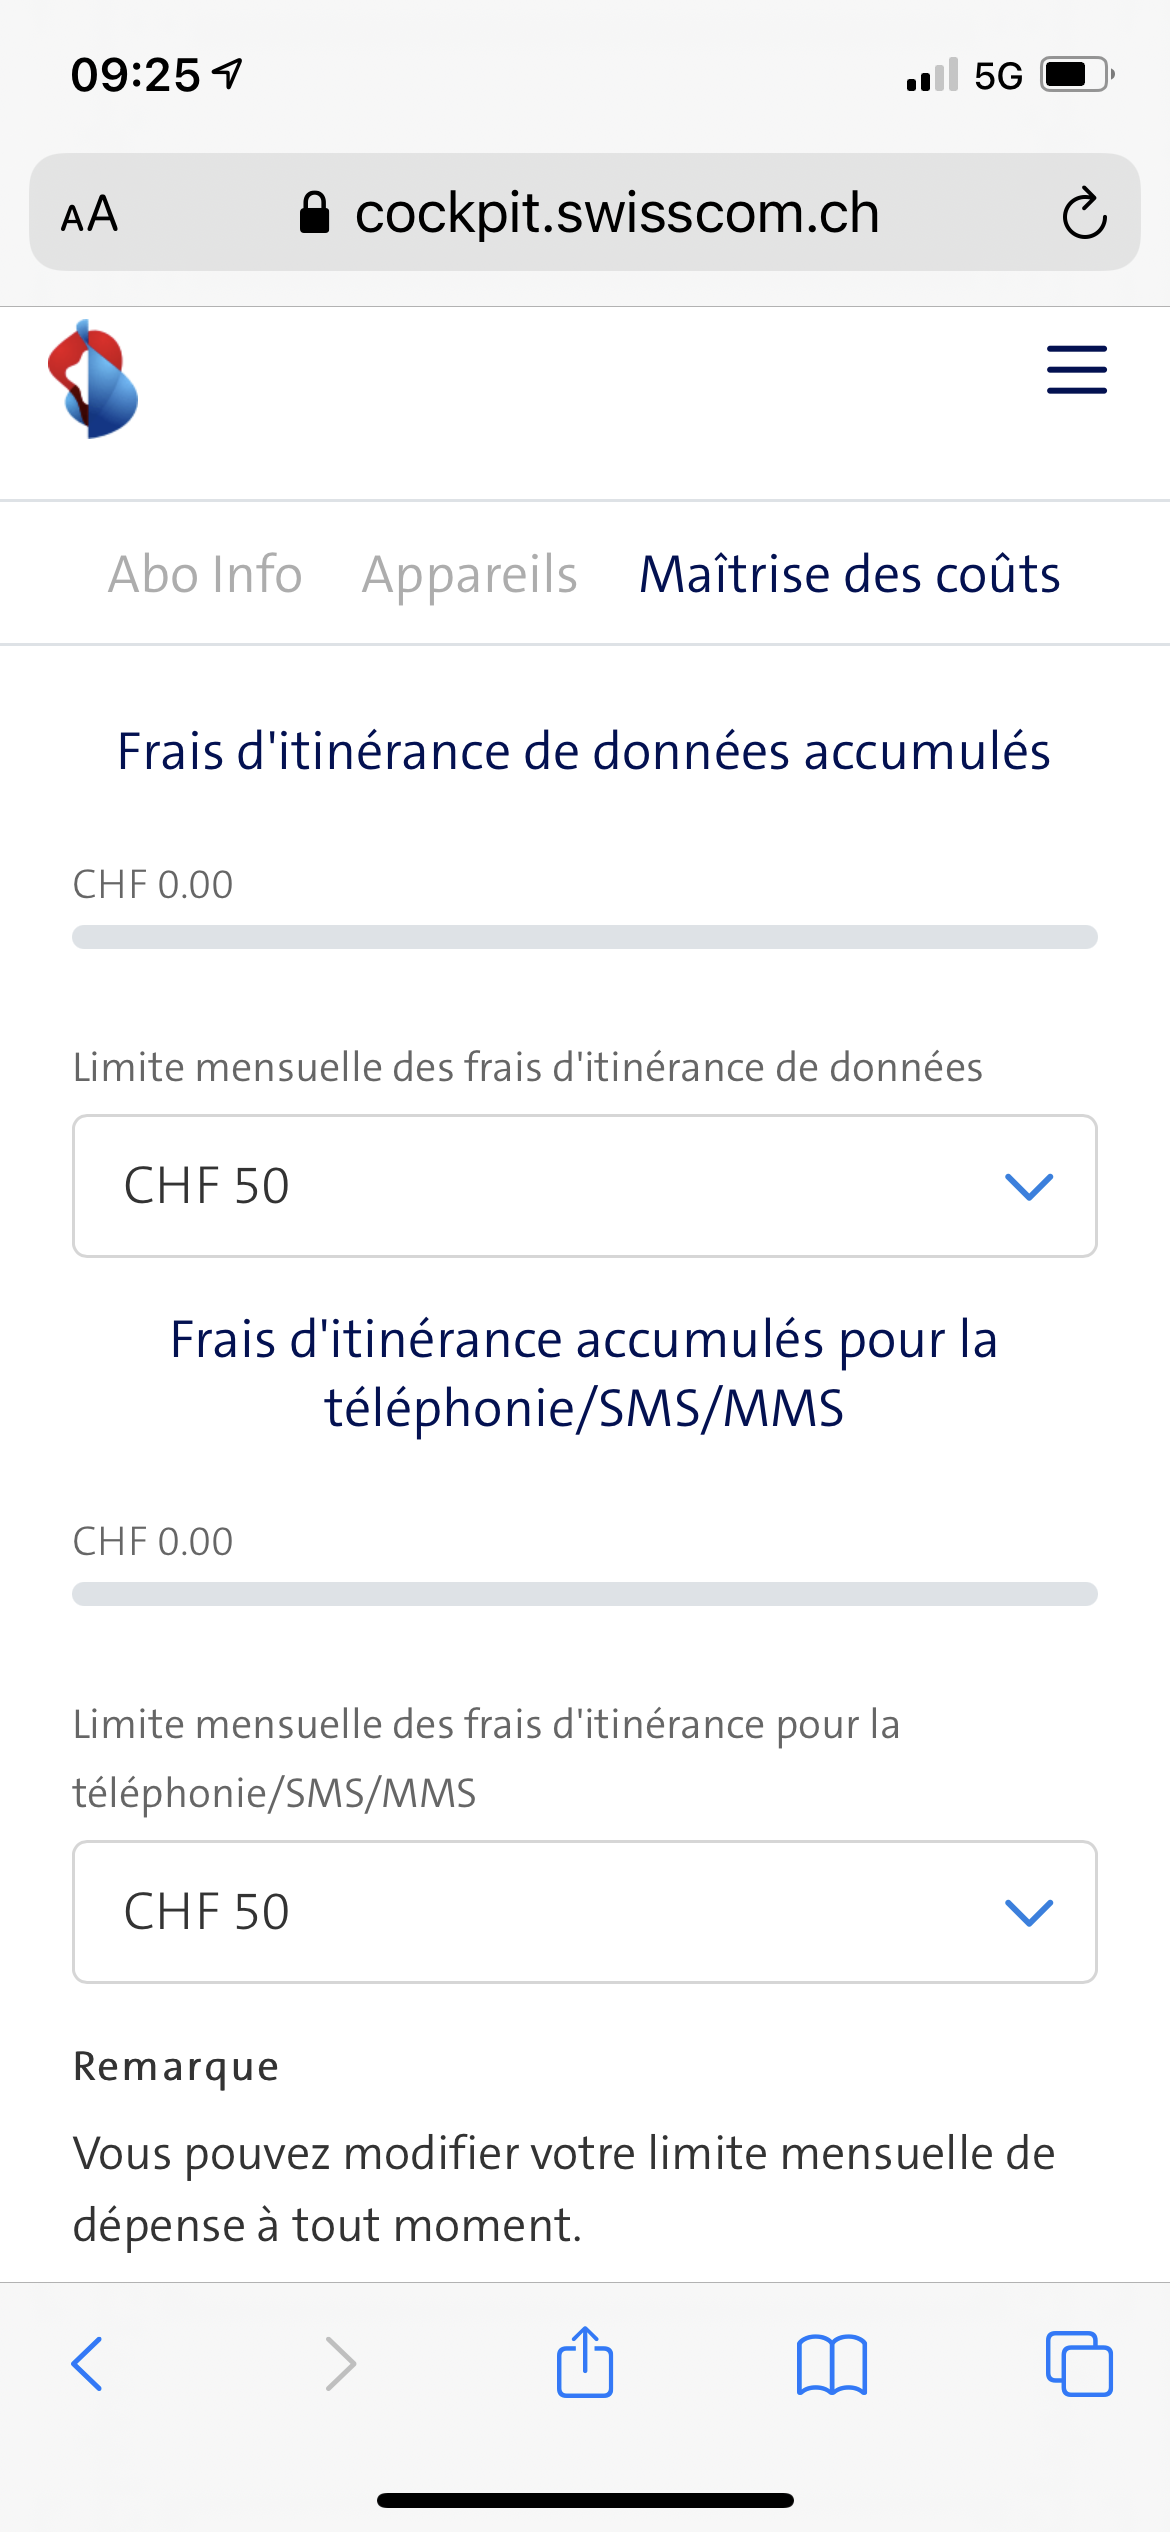Tap the cockpit.swisscom.ch address field
Viewport: 1170px width, 2532px height.
(x=616, y=213)
